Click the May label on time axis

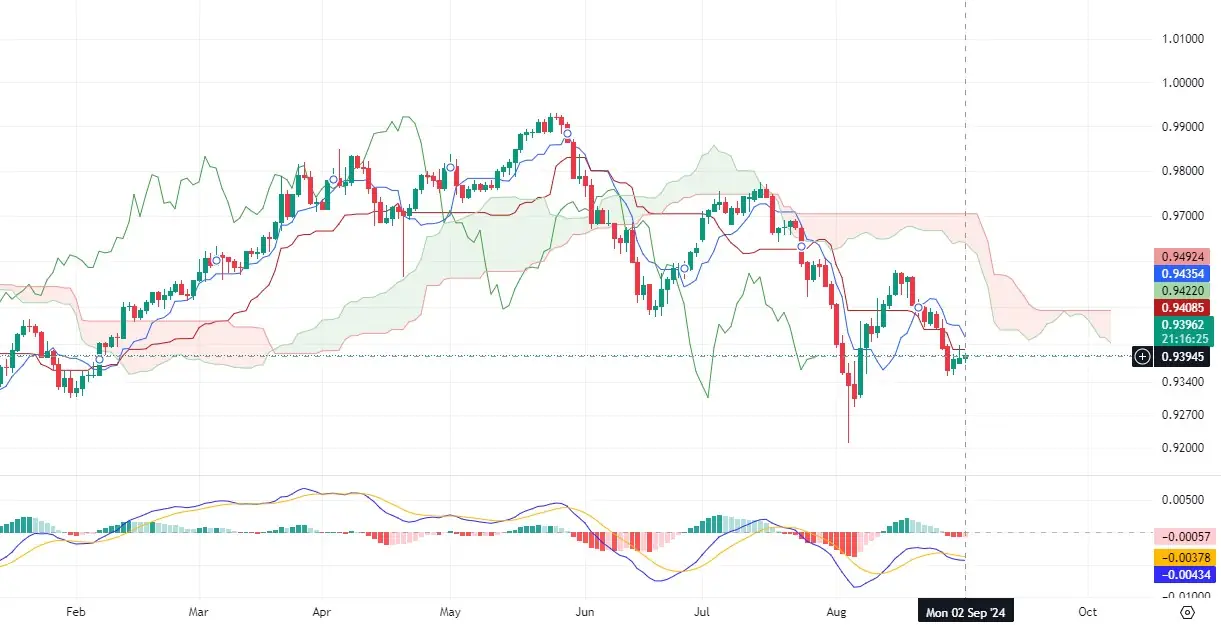449,610
